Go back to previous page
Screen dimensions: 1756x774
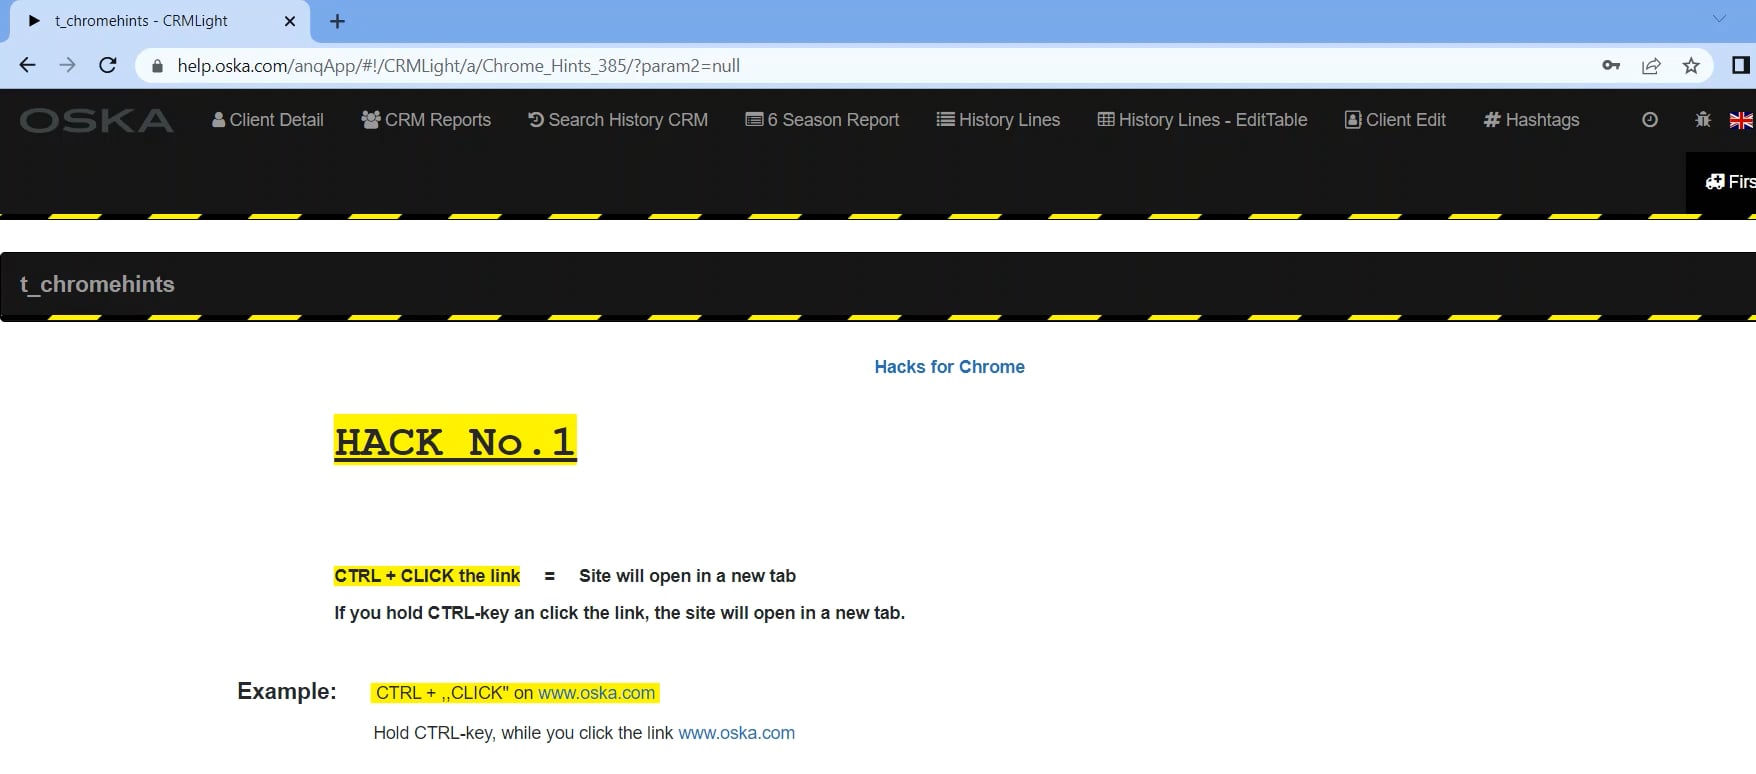(x=27, y=65)
